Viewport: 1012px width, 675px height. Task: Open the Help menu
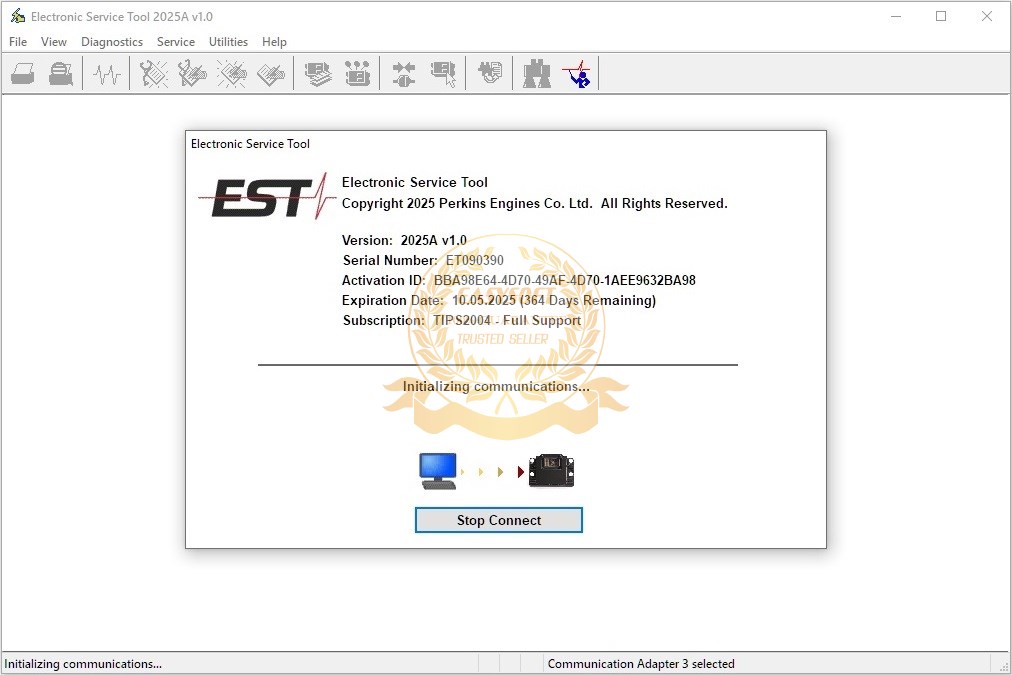pyautogui.click(x=274, y=42)
